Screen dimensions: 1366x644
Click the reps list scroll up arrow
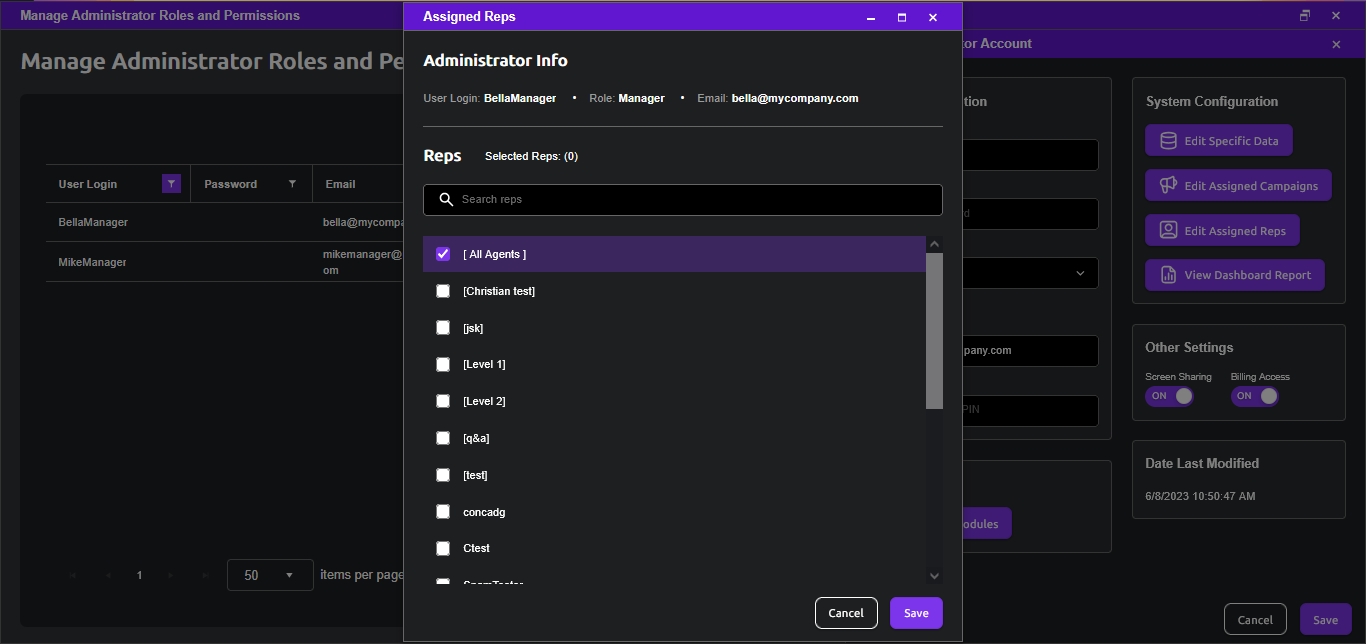[x=934, y=244]
